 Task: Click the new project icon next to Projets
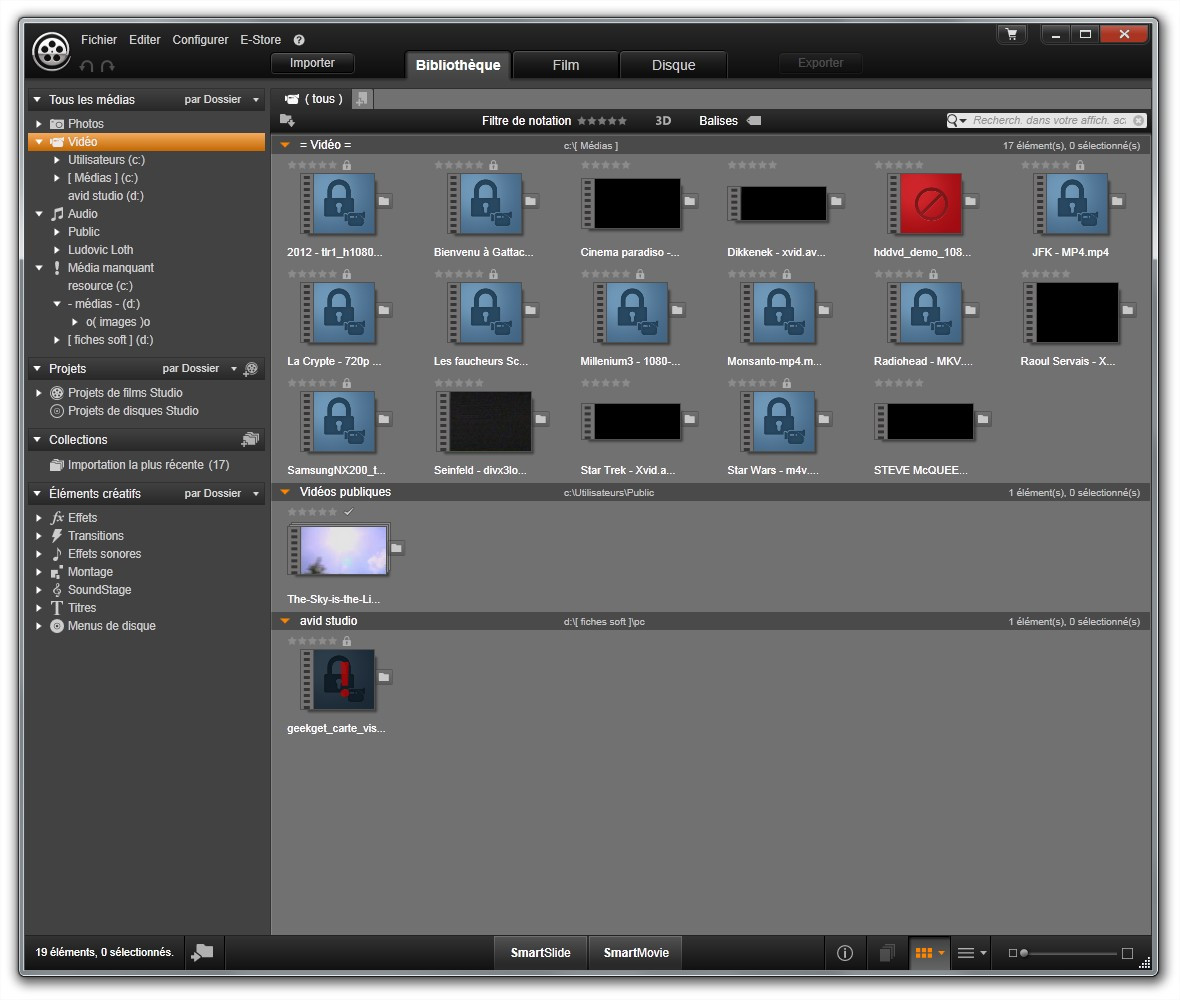tap(251, 369)
